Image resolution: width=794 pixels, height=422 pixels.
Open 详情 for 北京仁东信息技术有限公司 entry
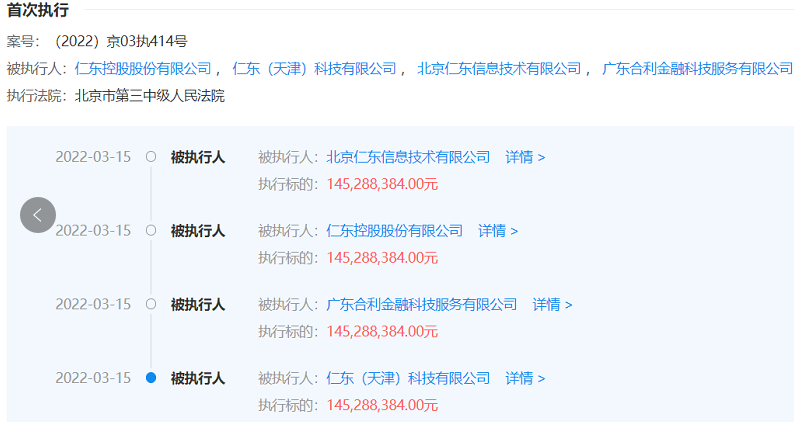click(x=525, y=157)
